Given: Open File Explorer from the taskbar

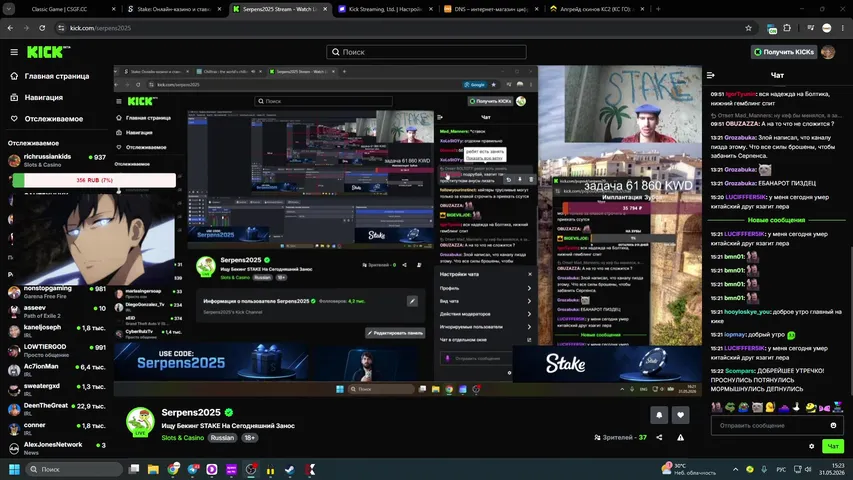Looking at the screenshot, I should coord(153,469).
